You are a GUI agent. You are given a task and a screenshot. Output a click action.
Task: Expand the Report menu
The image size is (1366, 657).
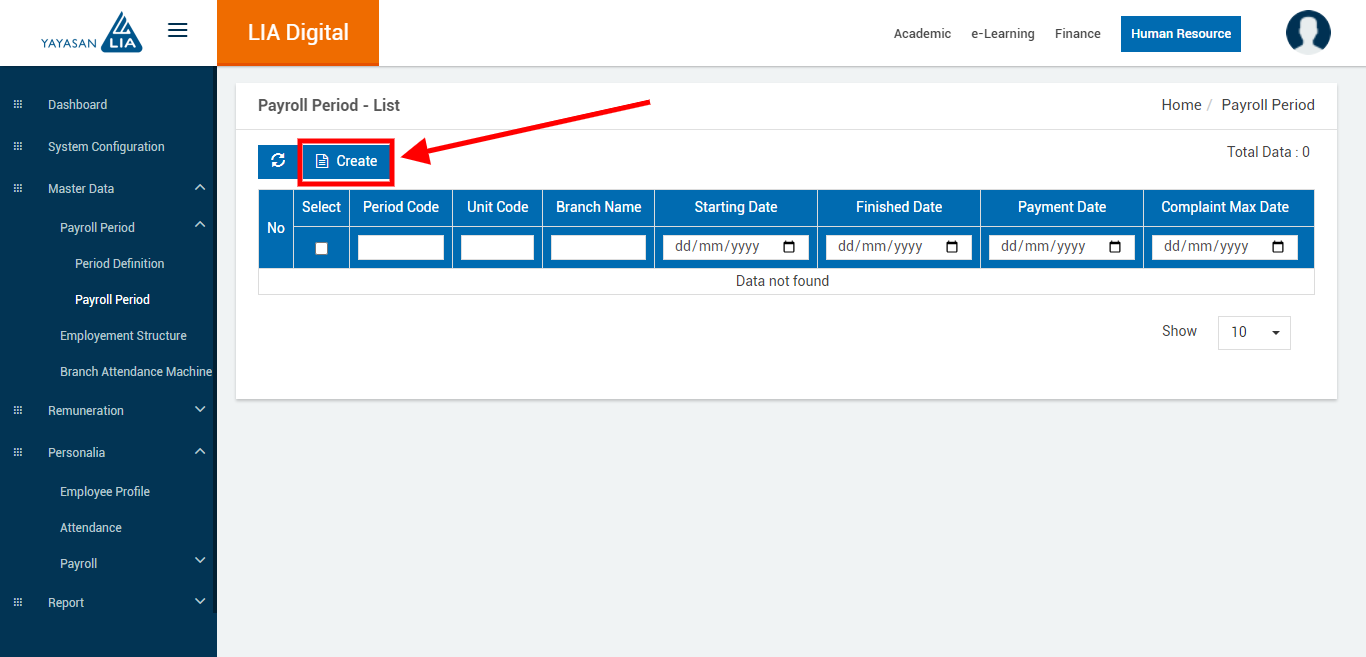pos(200,602)
